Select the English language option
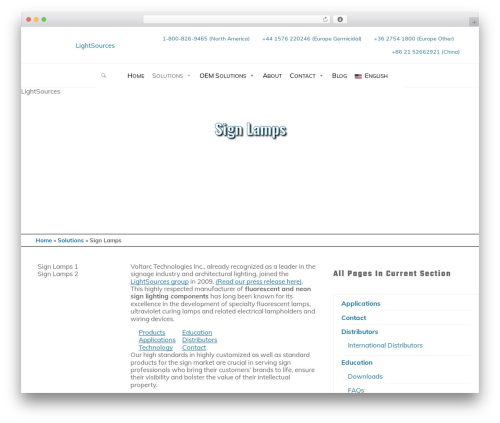 pyautogui.click(x=376, y=76)
